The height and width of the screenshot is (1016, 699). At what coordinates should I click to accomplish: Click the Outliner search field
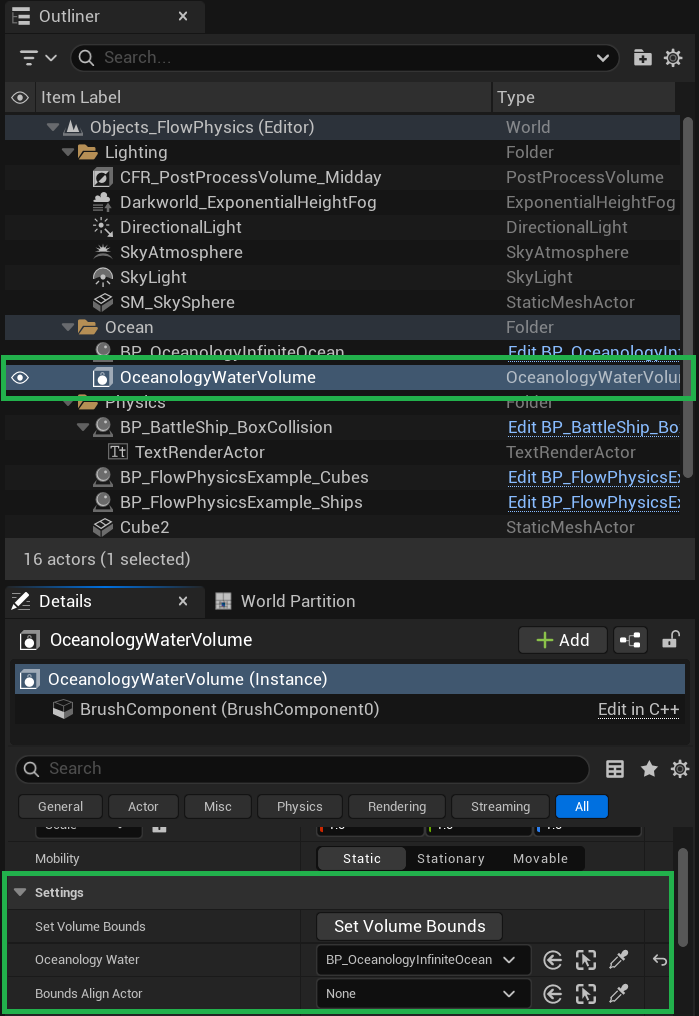[x=344, y=58]
